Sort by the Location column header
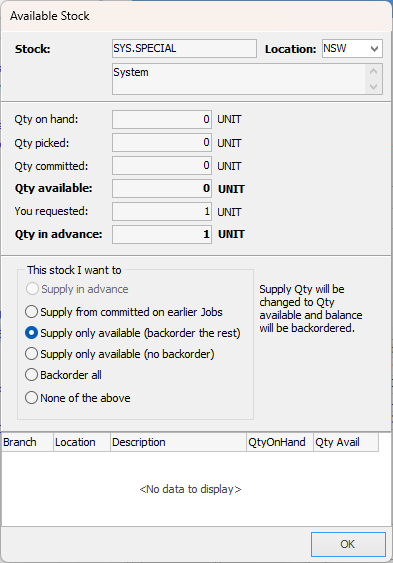The image size is (393, 563). coord(82,442)
